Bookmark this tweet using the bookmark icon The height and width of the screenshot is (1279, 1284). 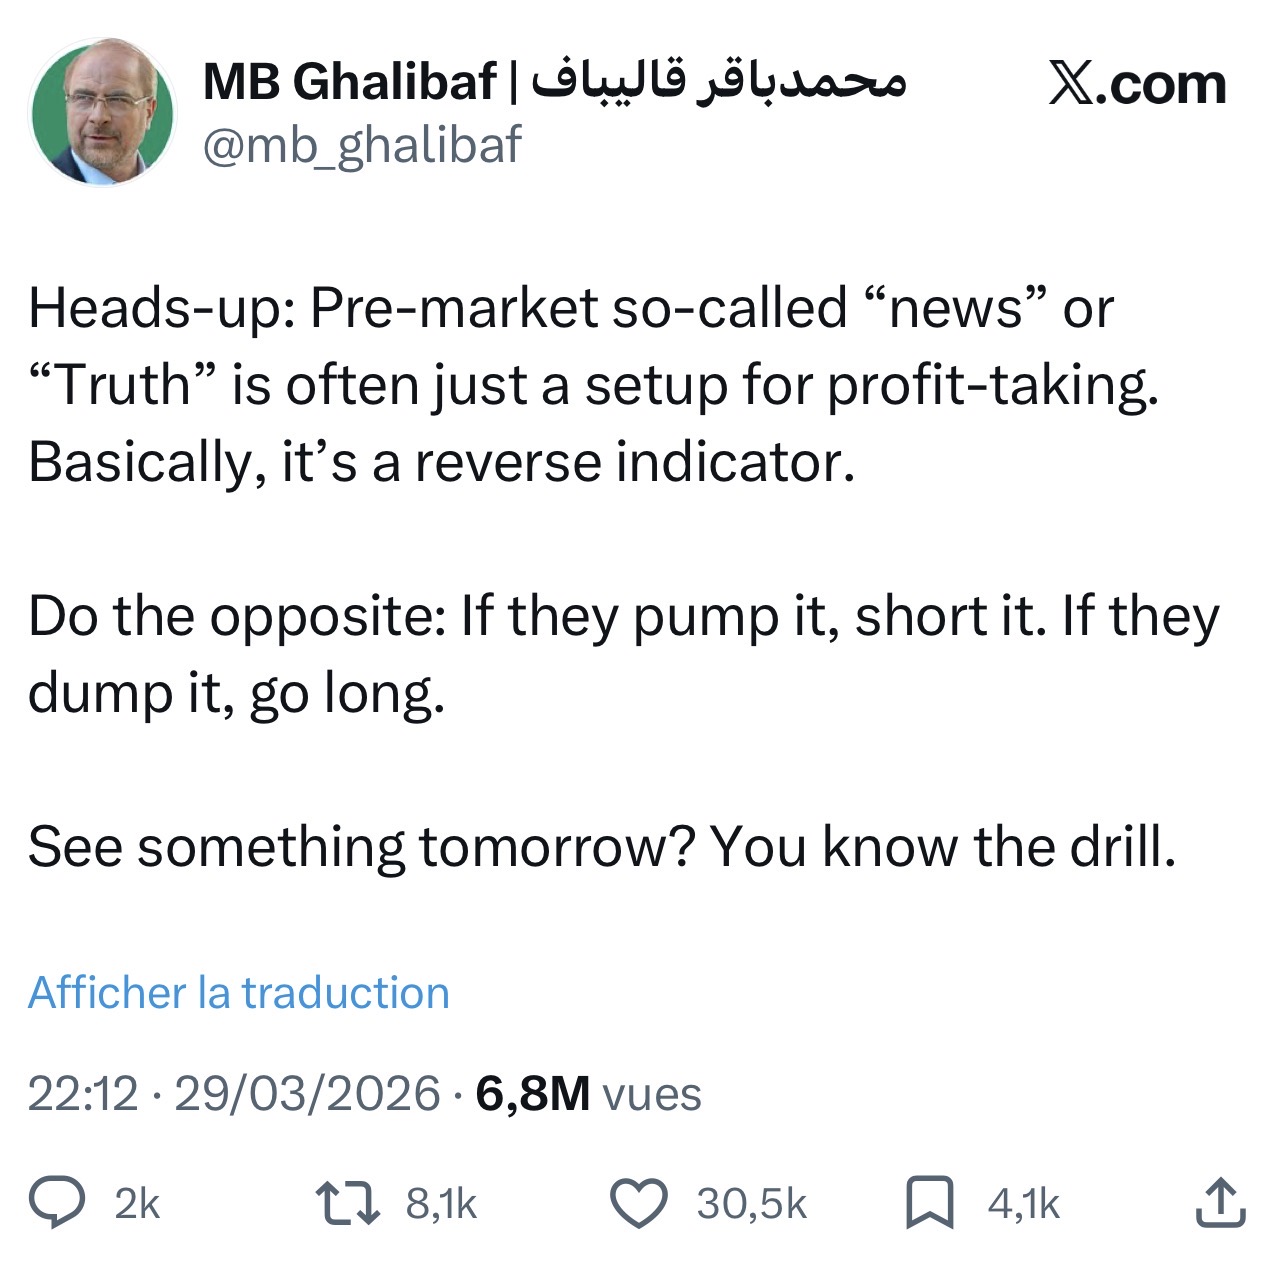click(929, 1203)
